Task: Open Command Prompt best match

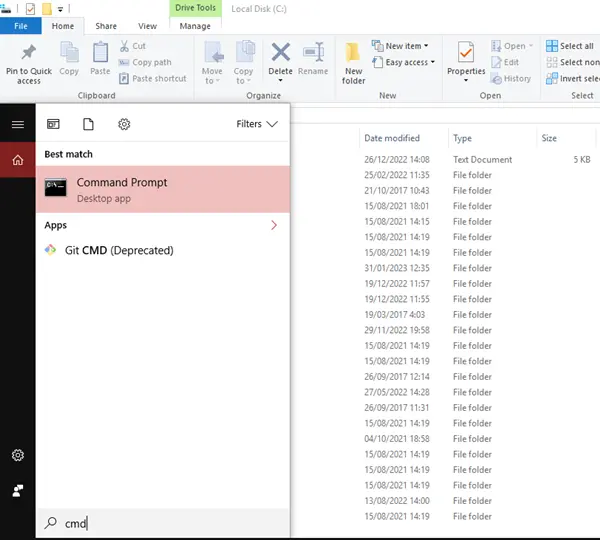Action: click(x=163, y=189)
